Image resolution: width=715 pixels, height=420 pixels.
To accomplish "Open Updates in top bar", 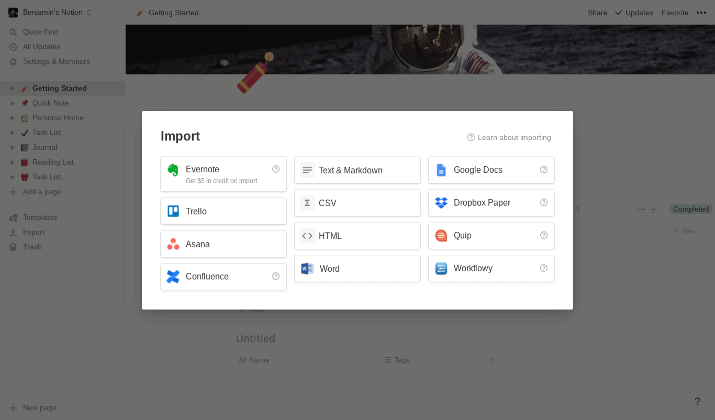I will click(634, 13).
